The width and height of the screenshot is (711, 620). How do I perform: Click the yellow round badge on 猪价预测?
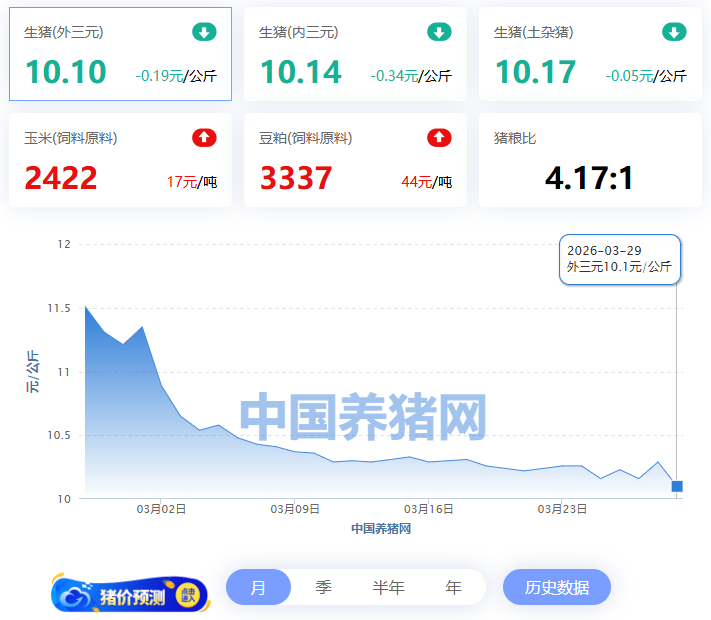click(x=188, y=595)
